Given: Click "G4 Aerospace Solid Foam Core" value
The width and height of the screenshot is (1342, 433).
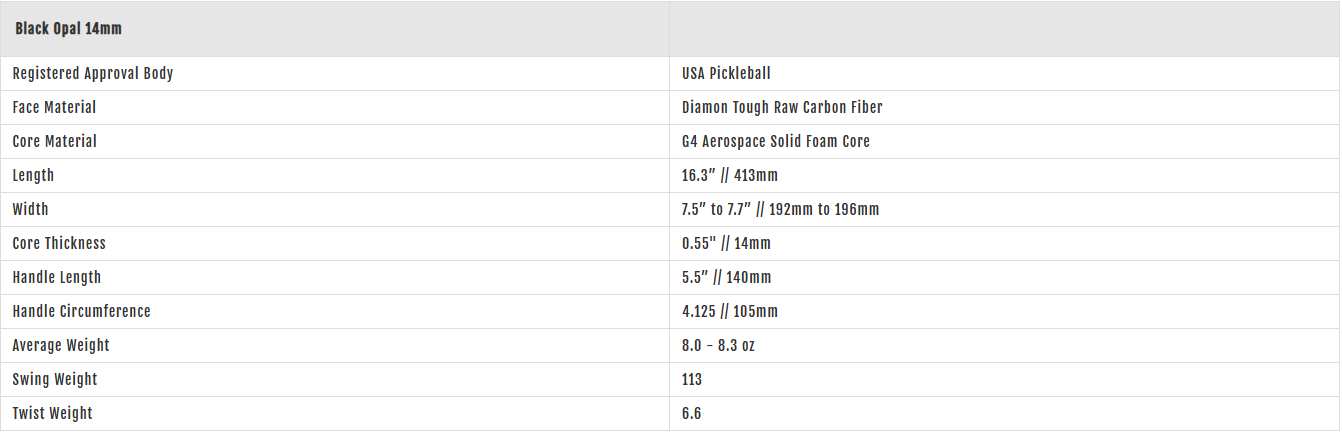Looking at the screenshot, I should click(x=776, y=141).
